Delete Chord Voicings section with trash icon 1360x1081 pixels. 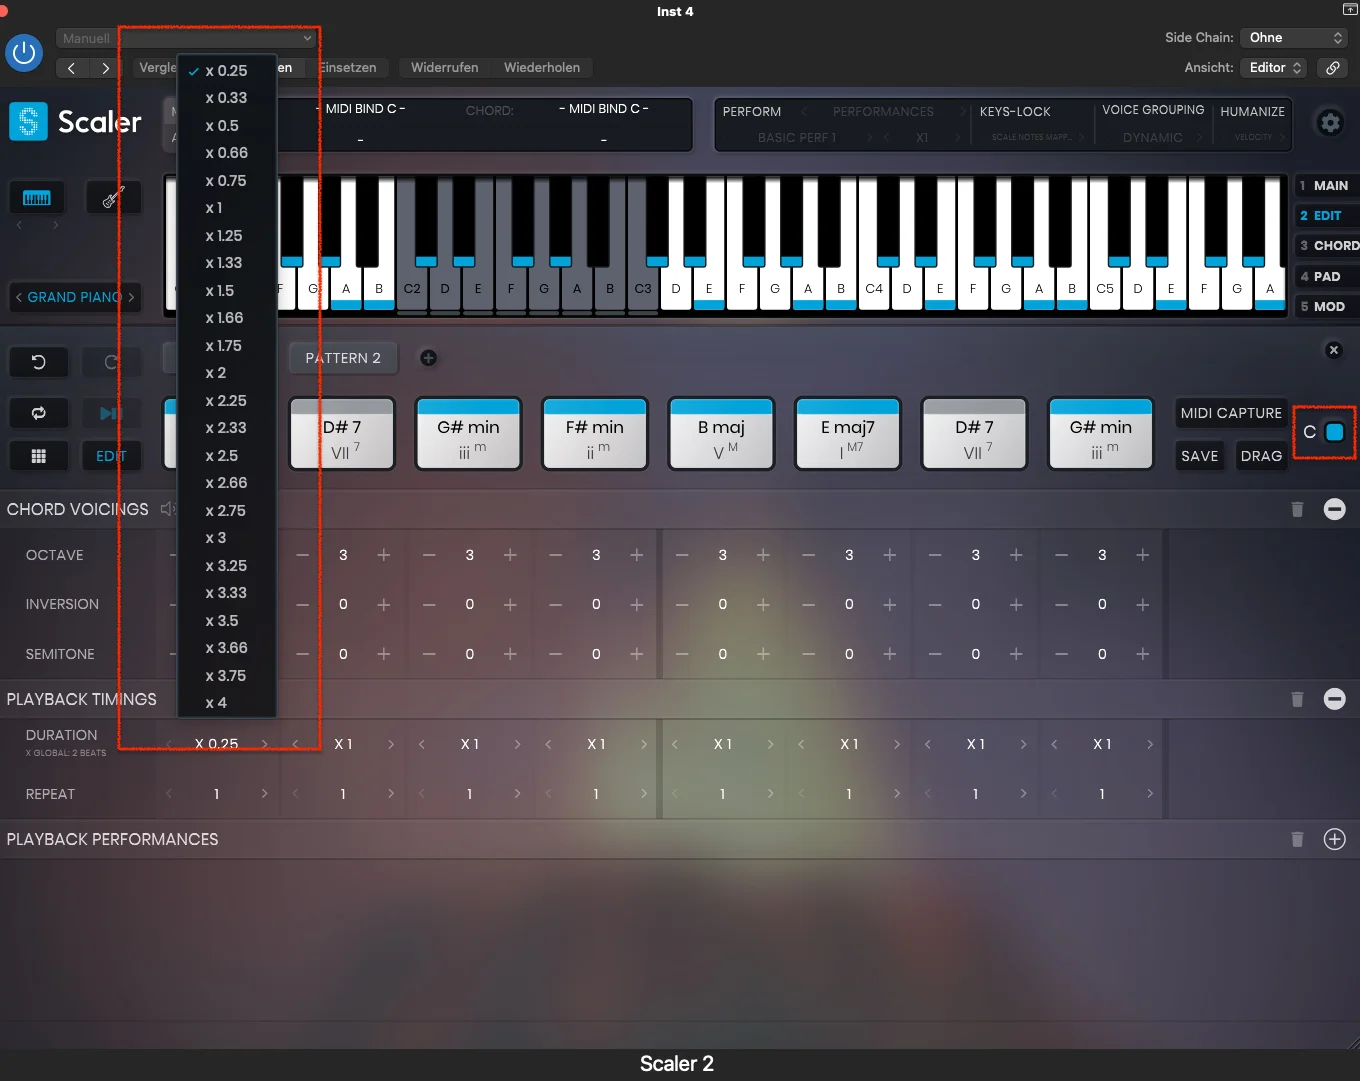pyautogui.click(x=1297, y=509)
